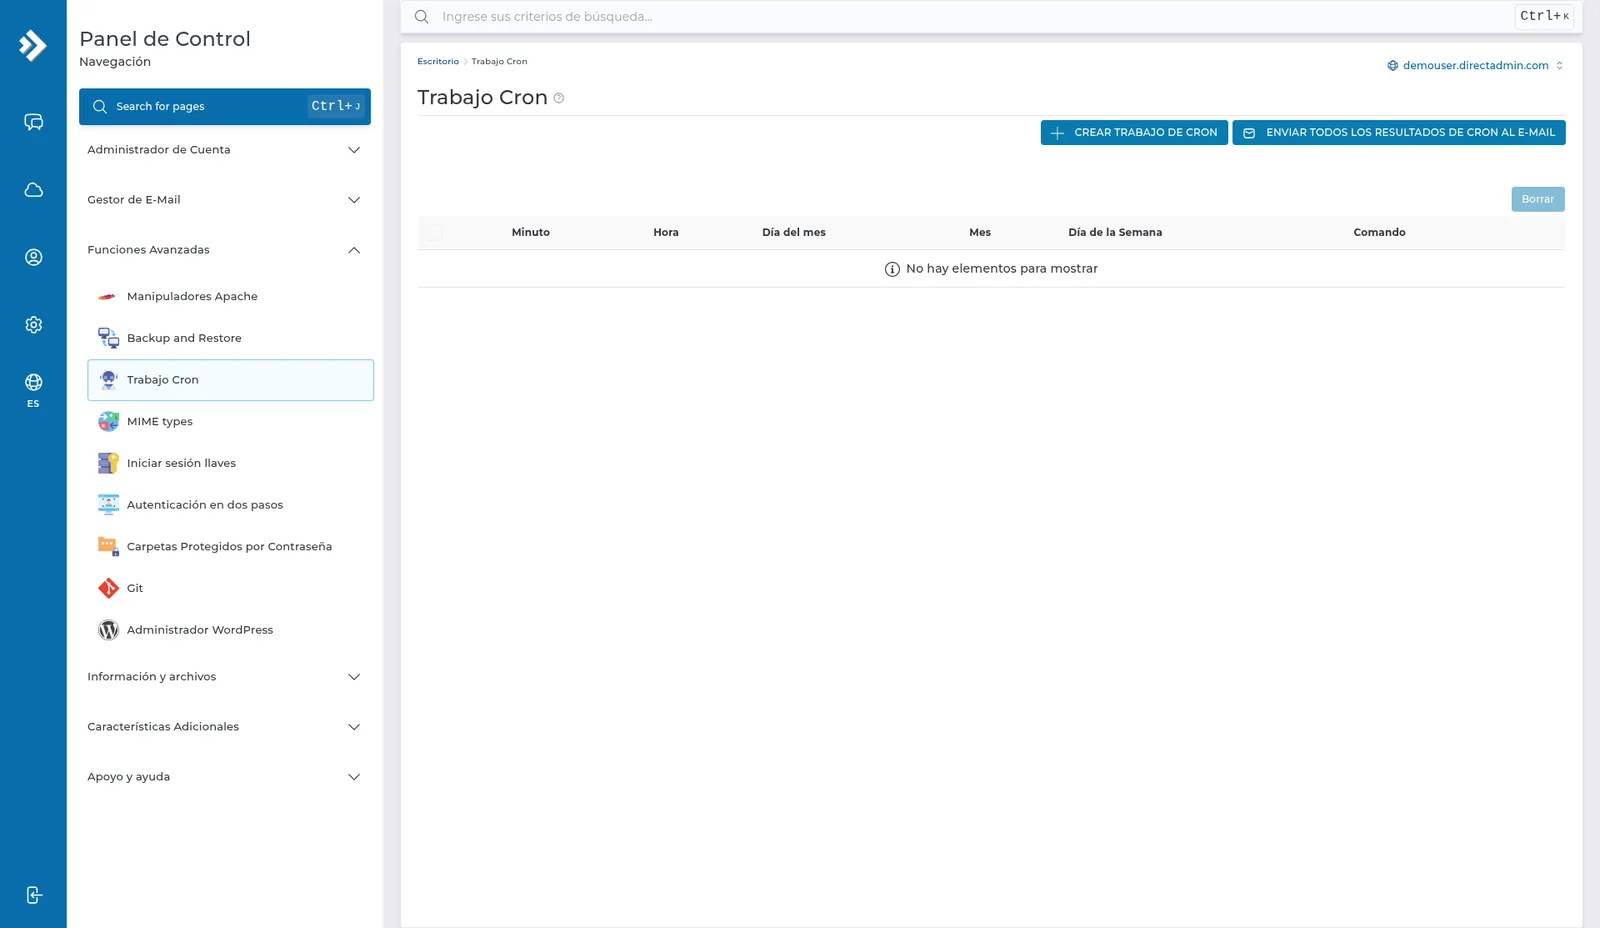The height and width of the screenshot is (928, 1600).
Task: Click Enviar Todos los Resultados de Cron button
Action: tap(1399, 132)
